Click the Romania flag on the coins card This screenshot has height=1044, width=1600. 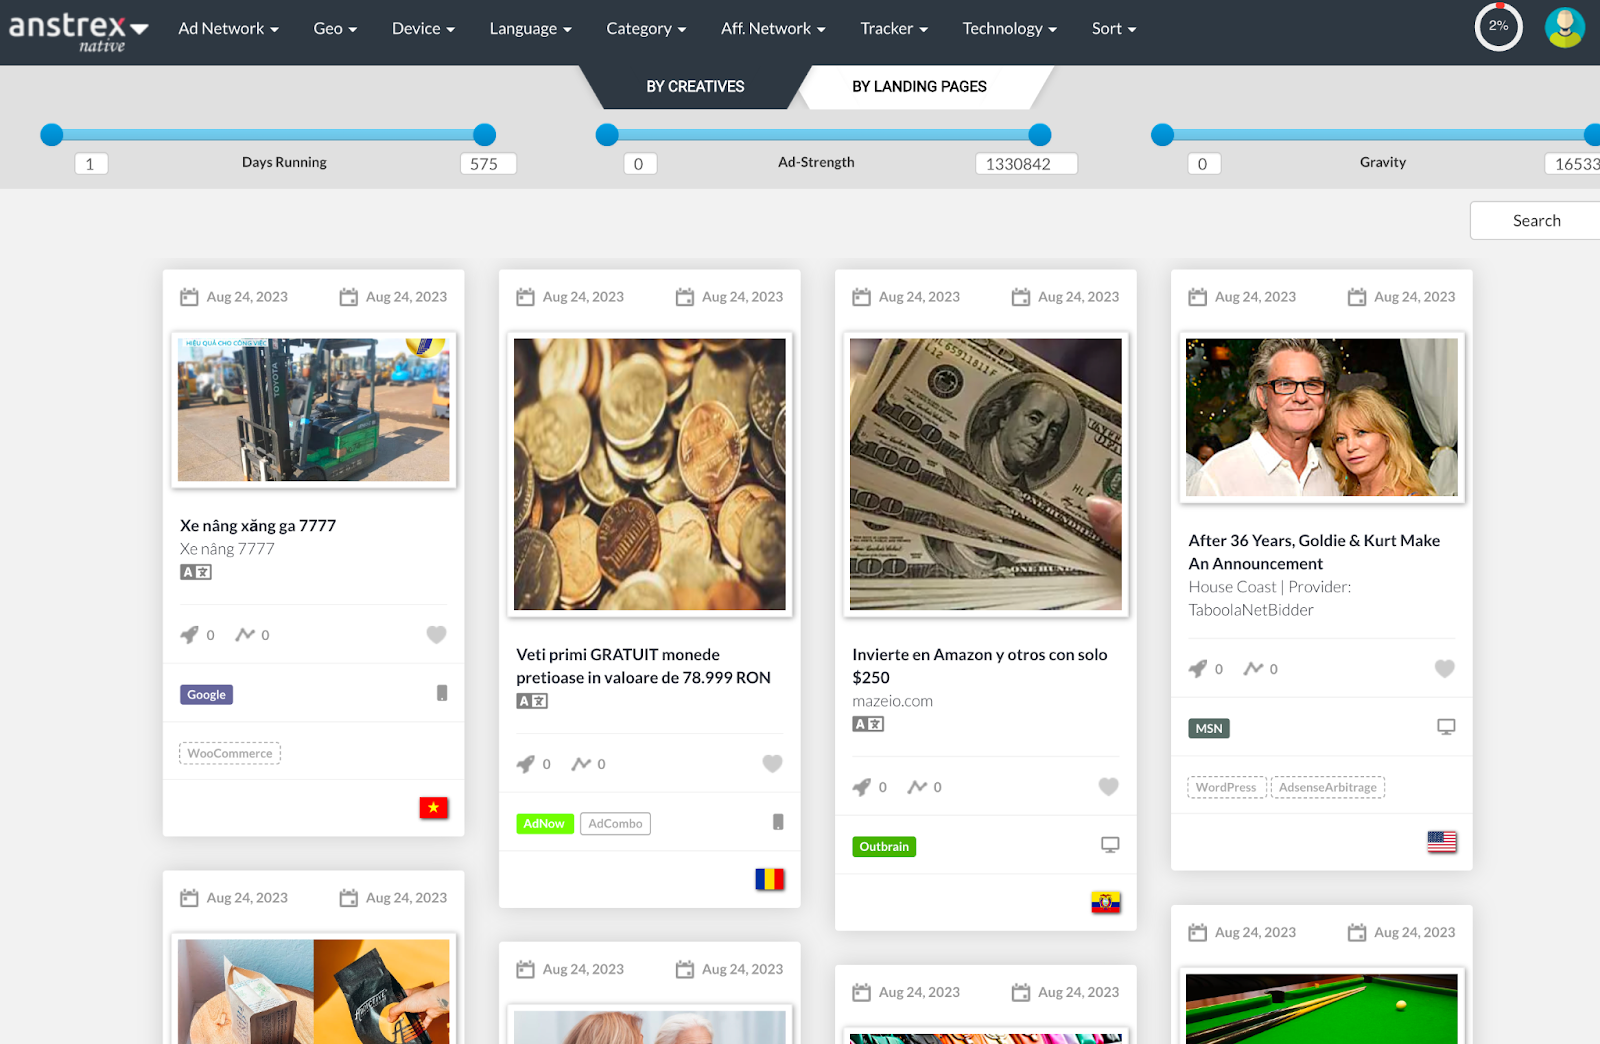click(770, 879)
